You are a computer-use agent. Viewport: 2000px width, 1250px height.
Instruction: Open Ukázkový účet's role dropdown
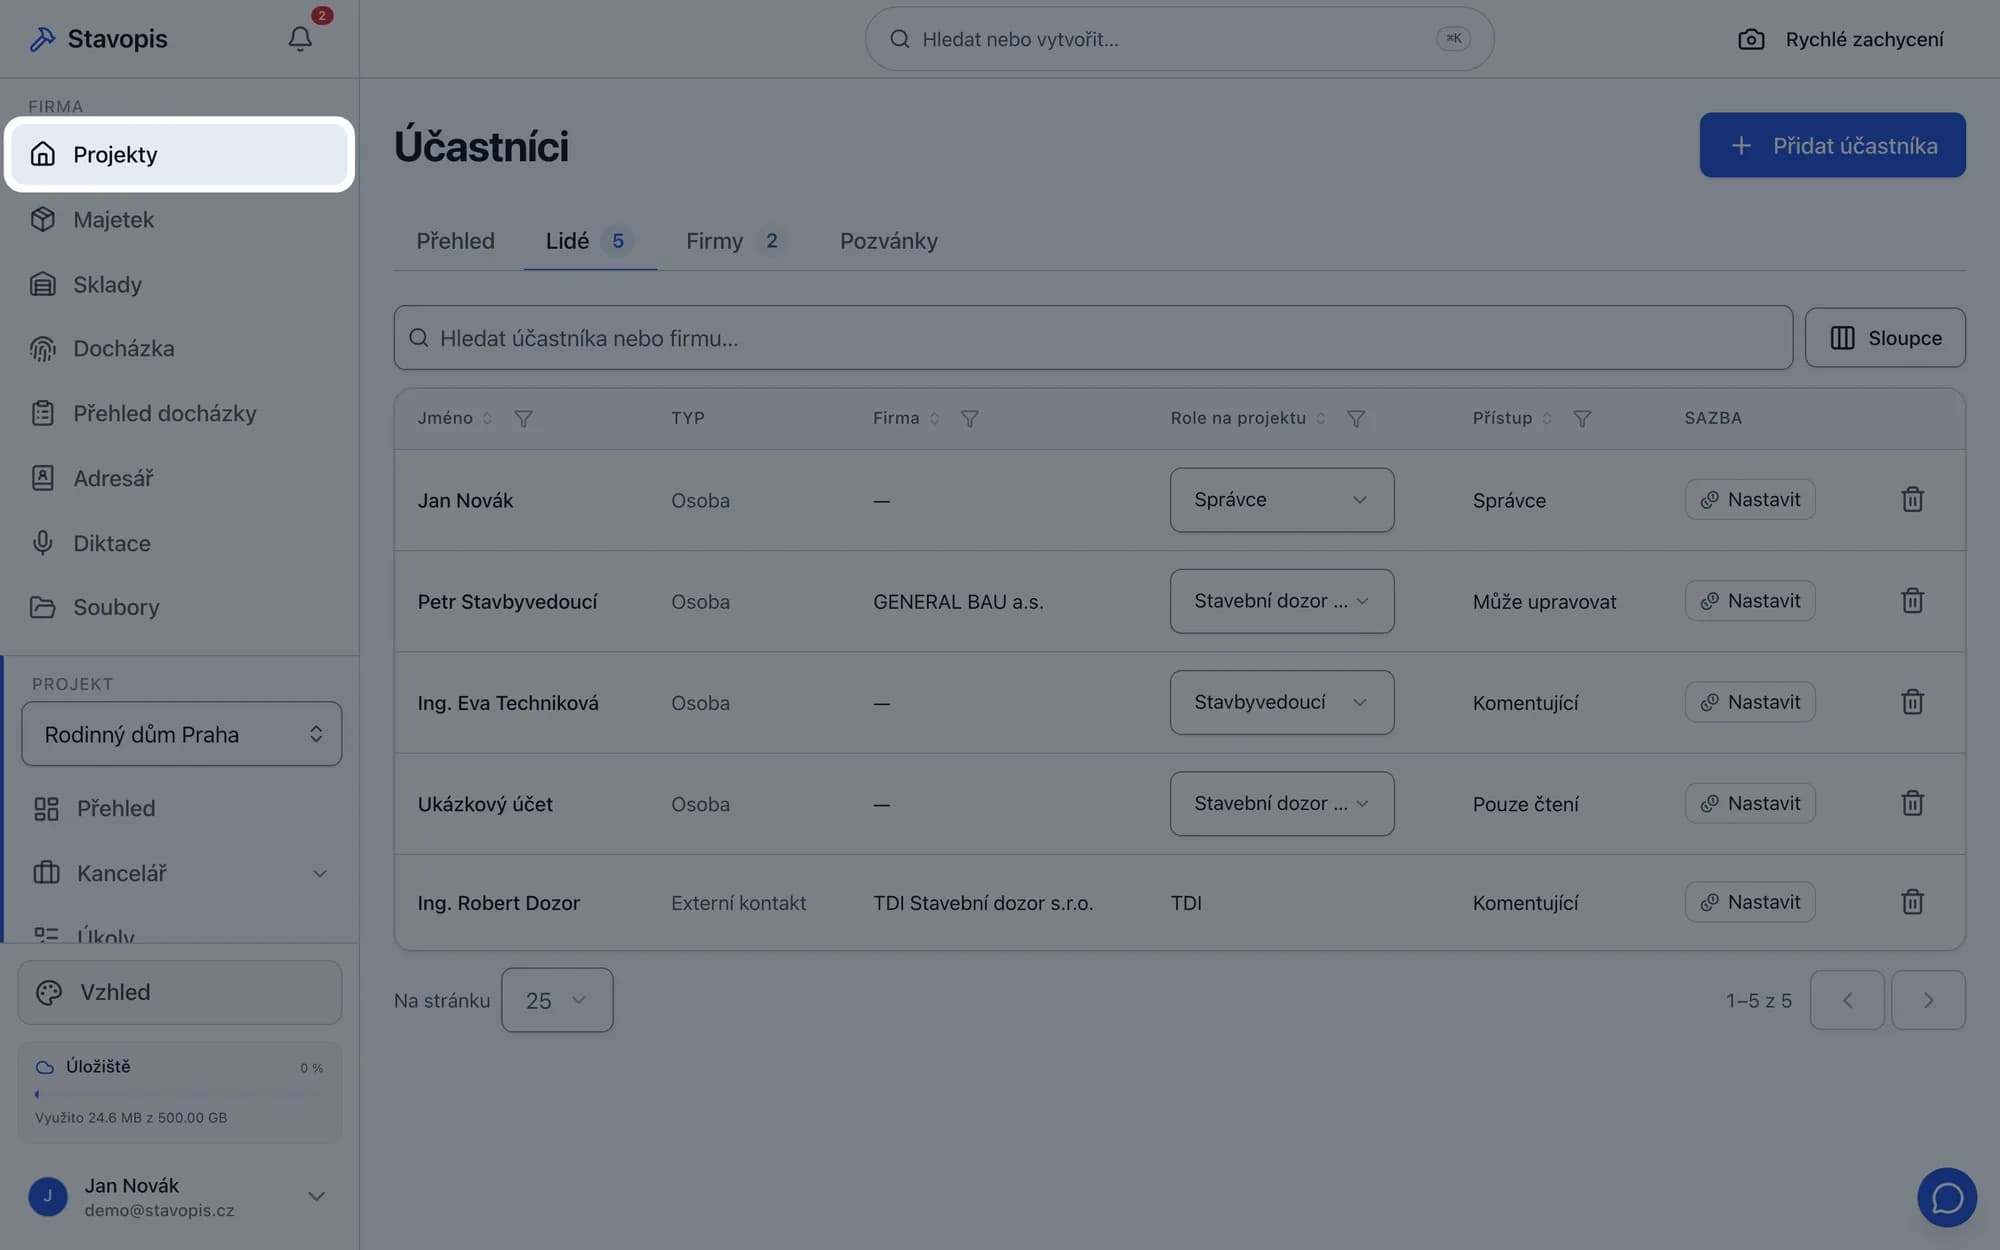(1282, 803)
